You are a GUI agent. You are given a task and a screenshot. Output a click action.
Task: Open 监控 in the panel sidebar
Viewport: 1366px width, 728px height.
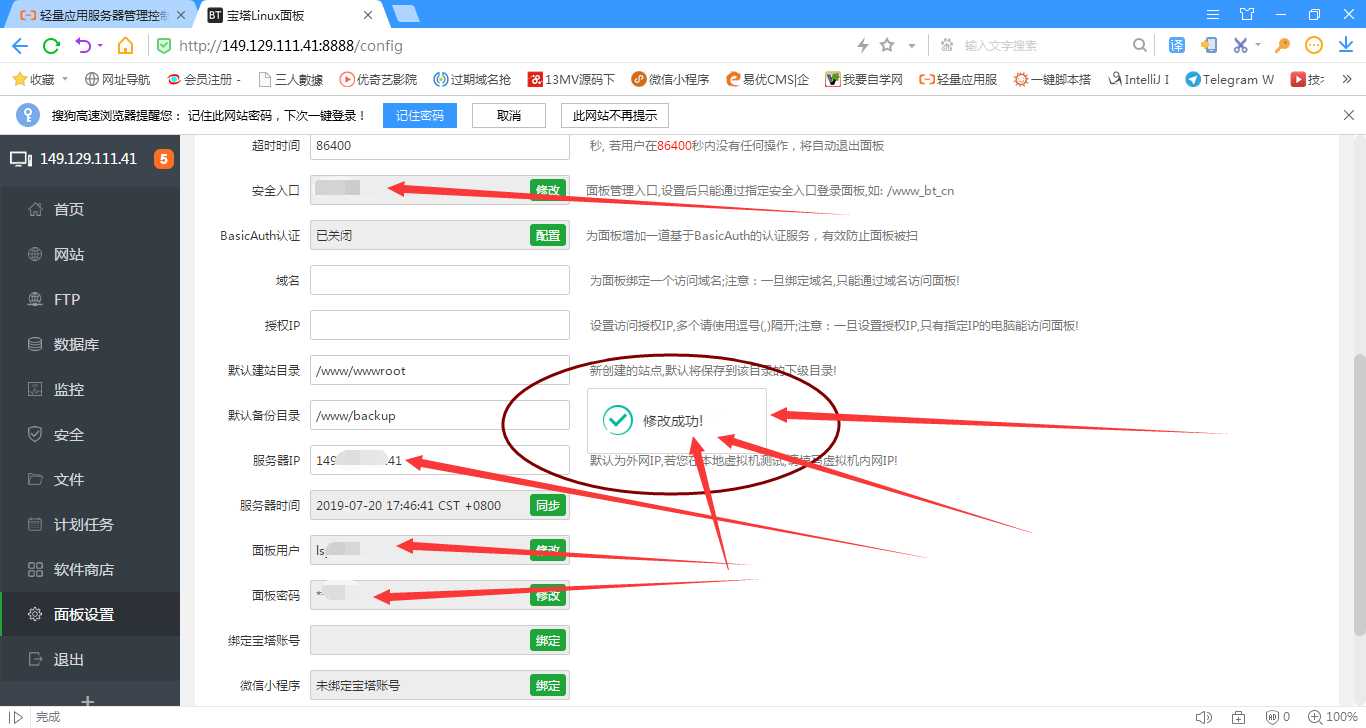tap(90, 389)
